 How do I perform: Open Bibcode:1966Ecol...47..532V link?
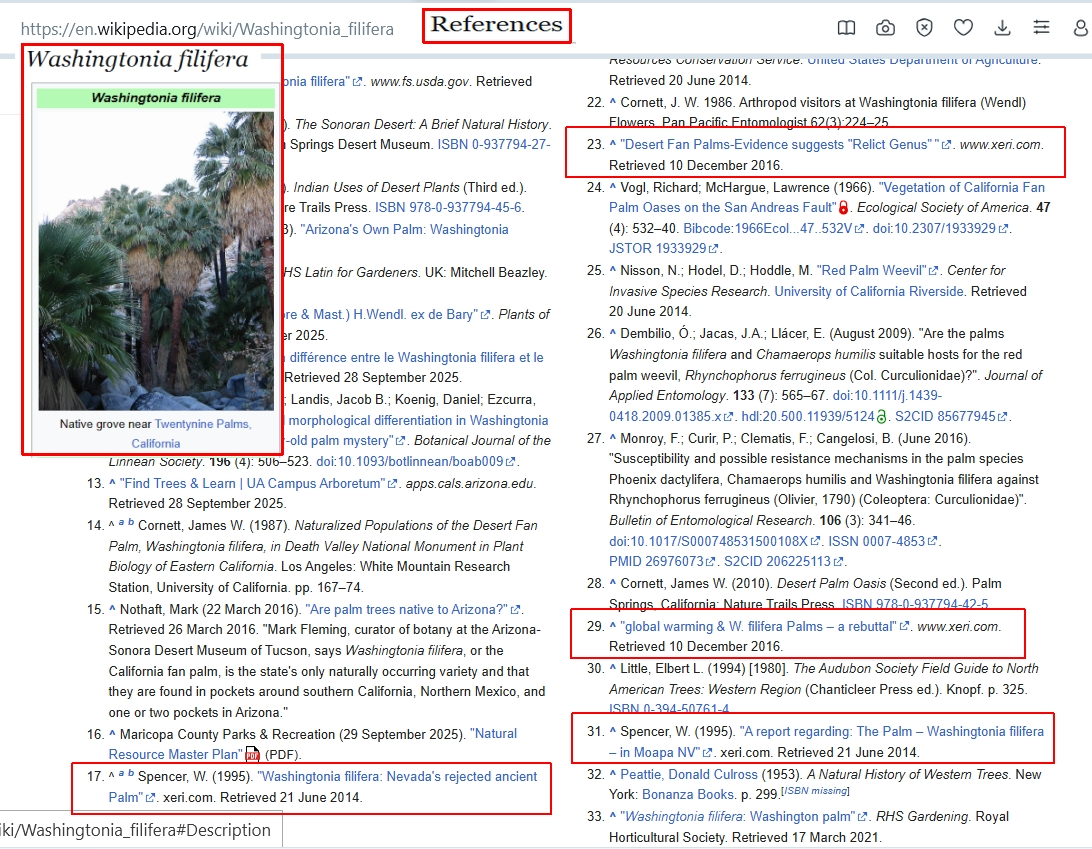(x=773, y=228)
